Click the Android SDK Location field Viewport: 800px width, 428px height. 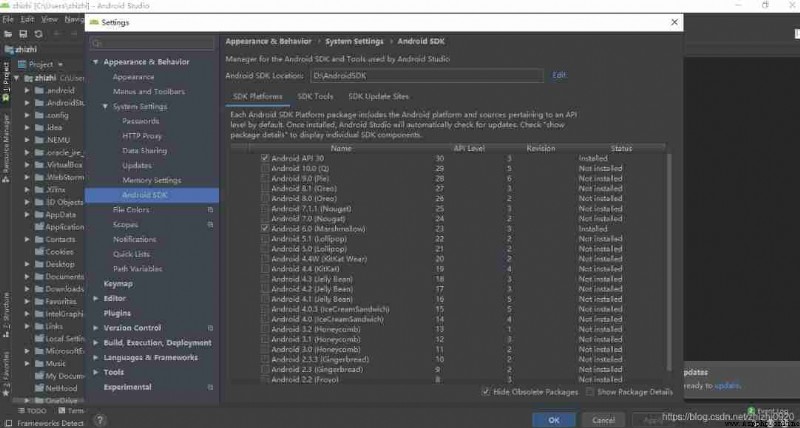point(427,75)
